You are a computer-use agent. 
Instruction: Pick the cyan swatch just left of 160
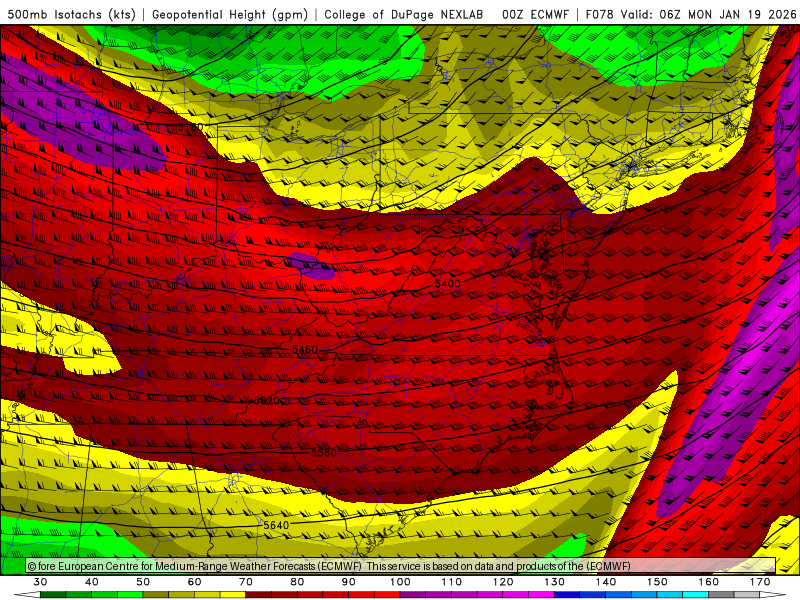click(695, 595)
